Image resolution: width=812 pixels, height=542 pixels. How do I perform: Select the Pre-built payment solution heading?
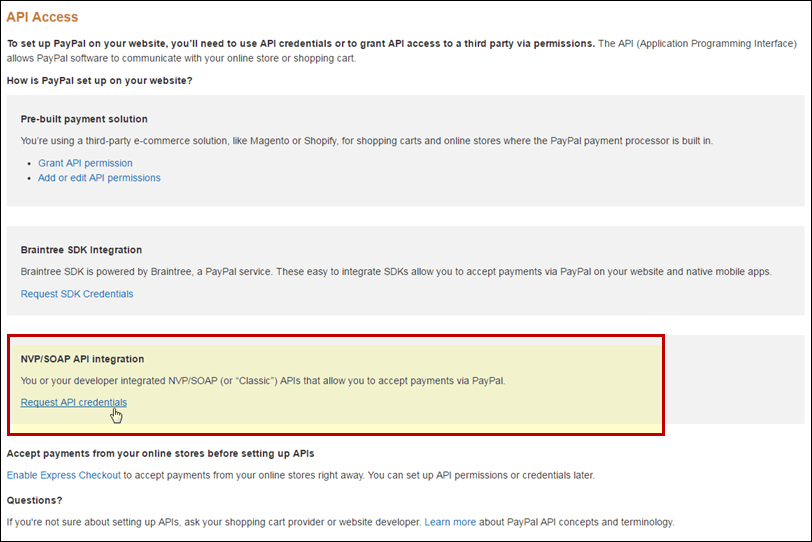84,119
